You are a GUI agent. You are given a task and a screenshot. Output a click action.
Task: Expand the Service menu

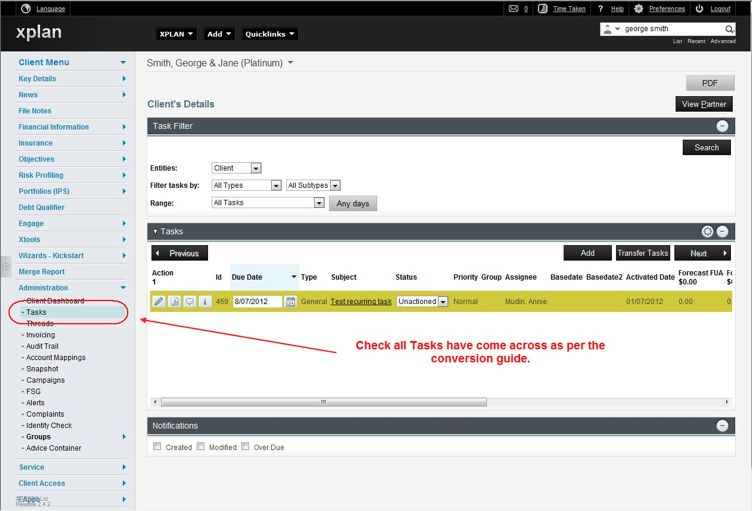click(x=124, y=467)
